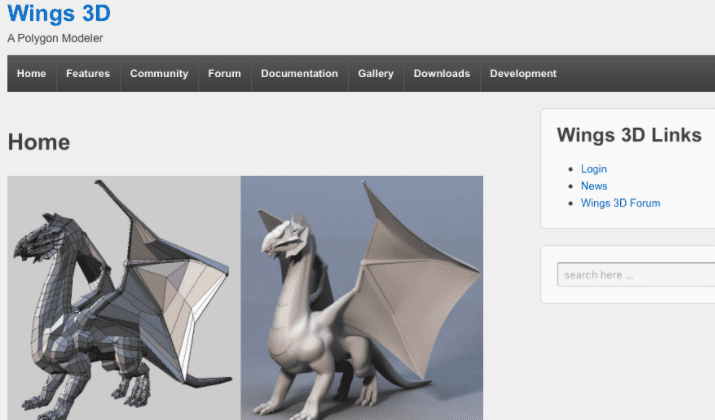
Task: Select the 'Wings 3D Links' sidebar heading
Action: pyautogui.click(x=629, y=135)
